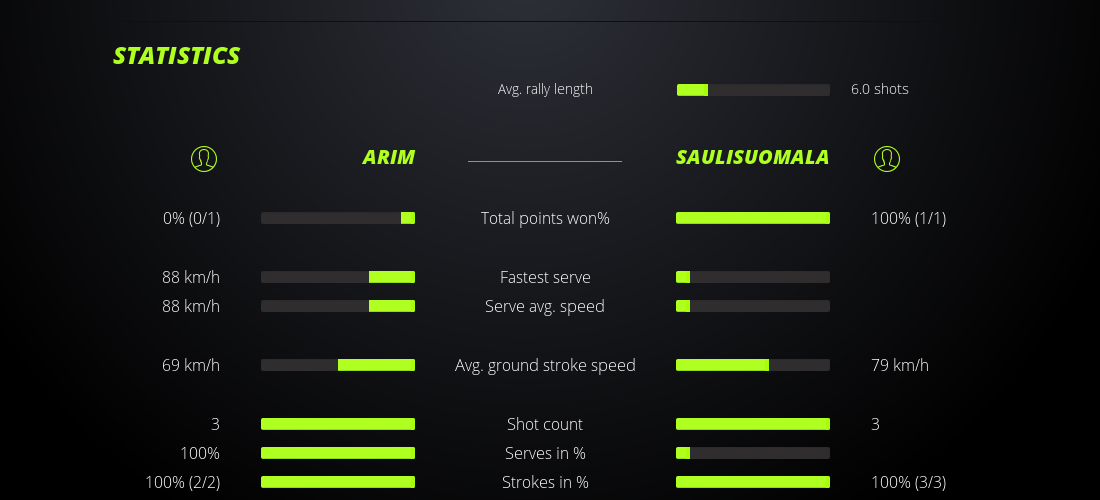Click SAULISUOMALA's total points won bar
Image resolution: width=1100 pixels, height=500 pixels.
[753, 218]
